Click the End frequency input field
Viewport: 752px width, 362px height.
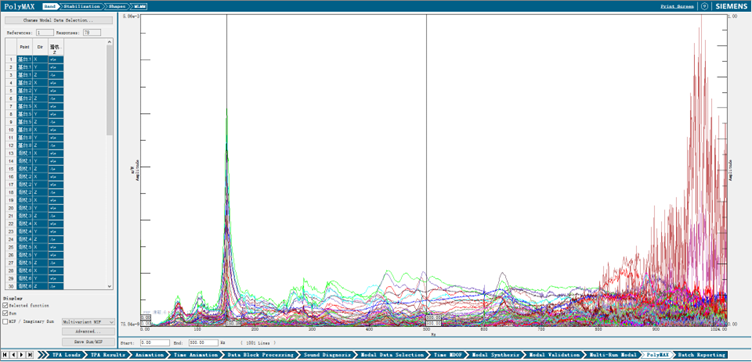pyautogui.click(x=203, y=343)
